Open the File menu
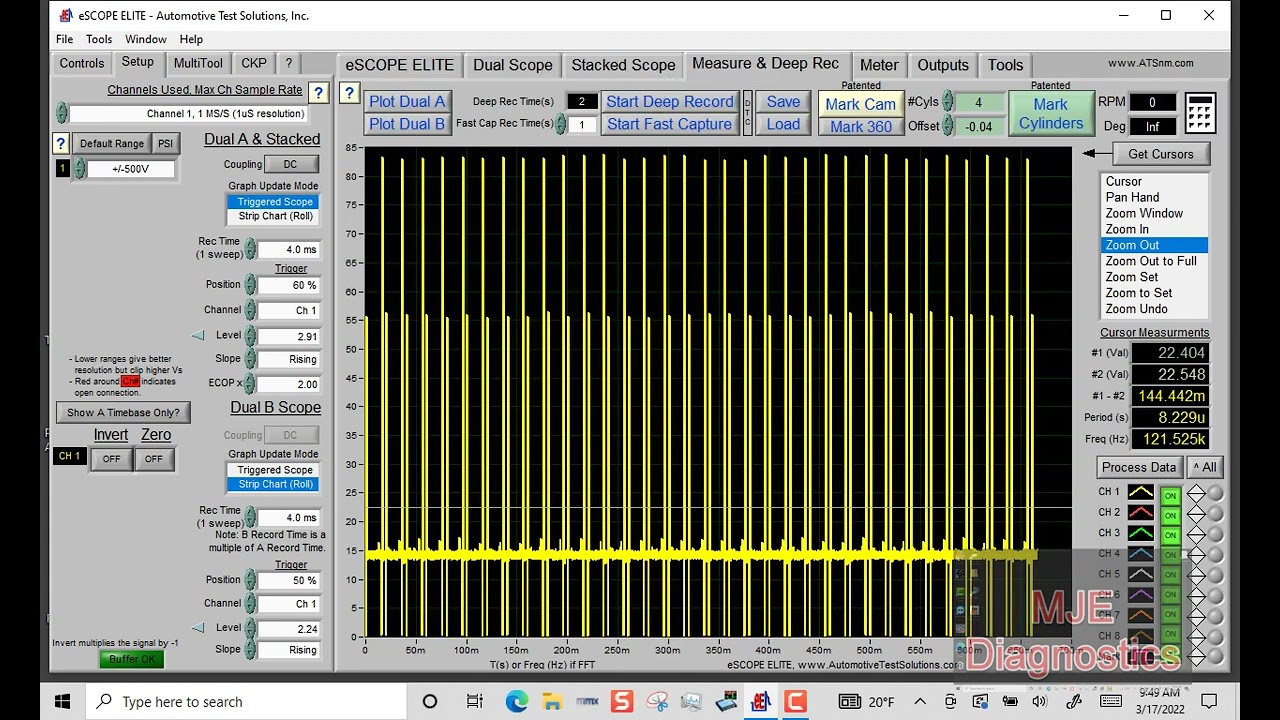The width and height of the screenshot is (1280, 720). coord(64,39)
